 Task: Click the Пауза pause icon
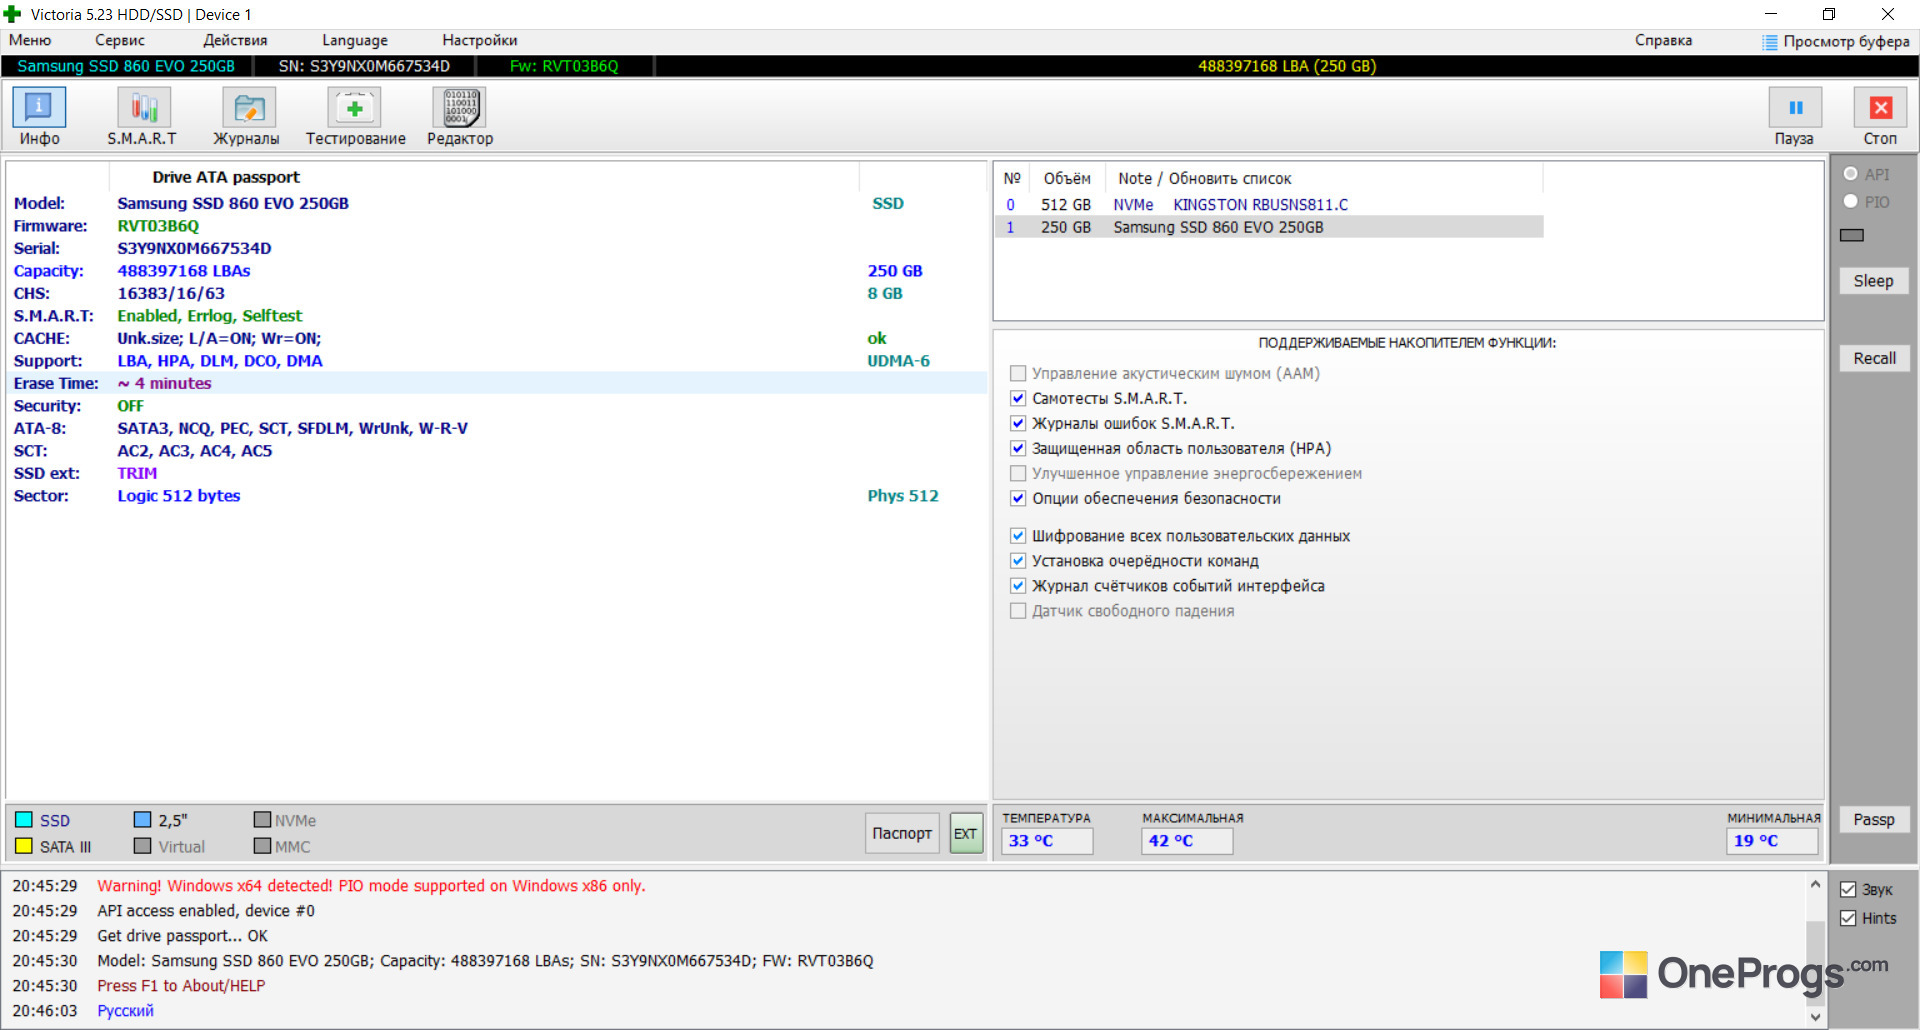coord(1795,107)
